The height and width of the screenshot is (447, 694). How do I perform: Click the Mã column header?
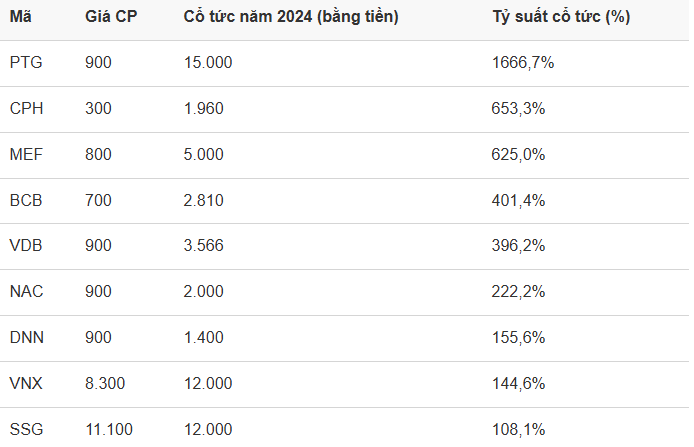point(21,17)
